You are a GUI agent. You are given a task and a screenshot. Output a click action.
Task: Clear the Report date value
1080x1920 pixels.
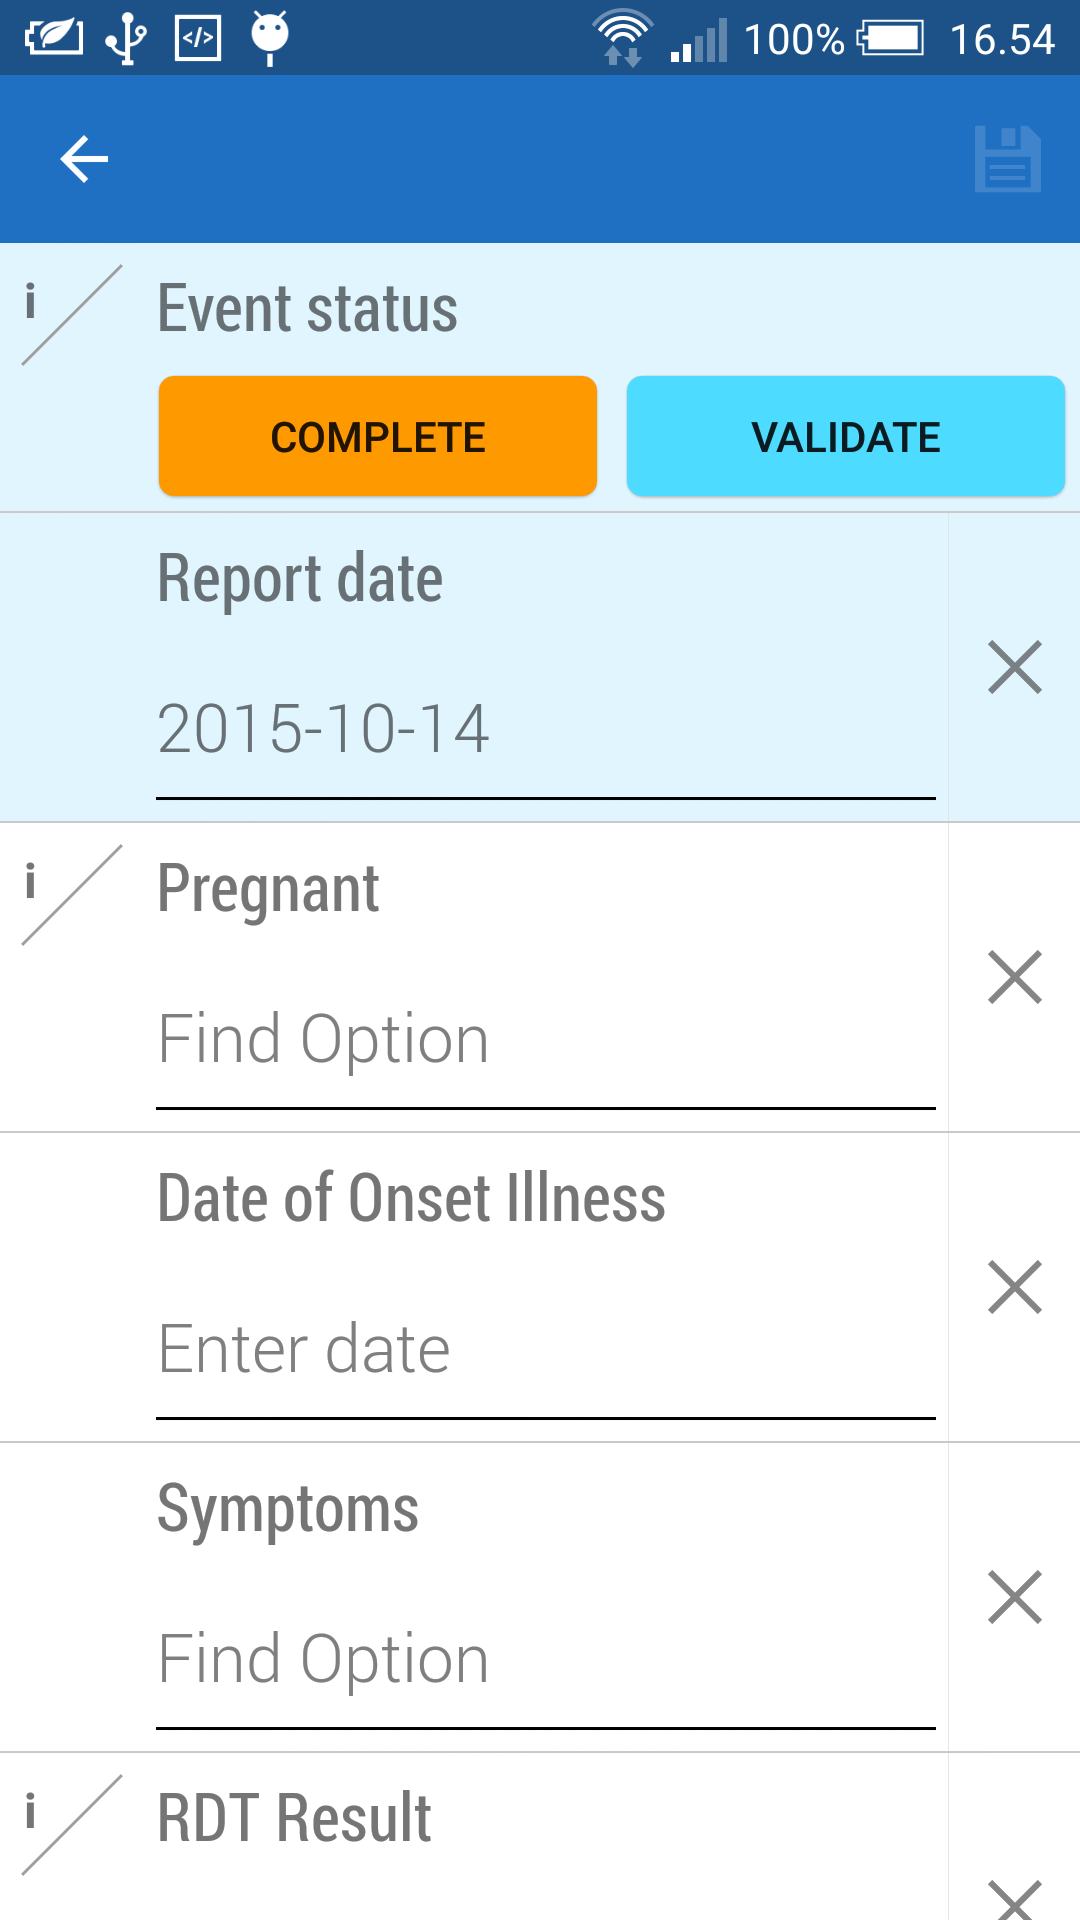point(1014,667)
